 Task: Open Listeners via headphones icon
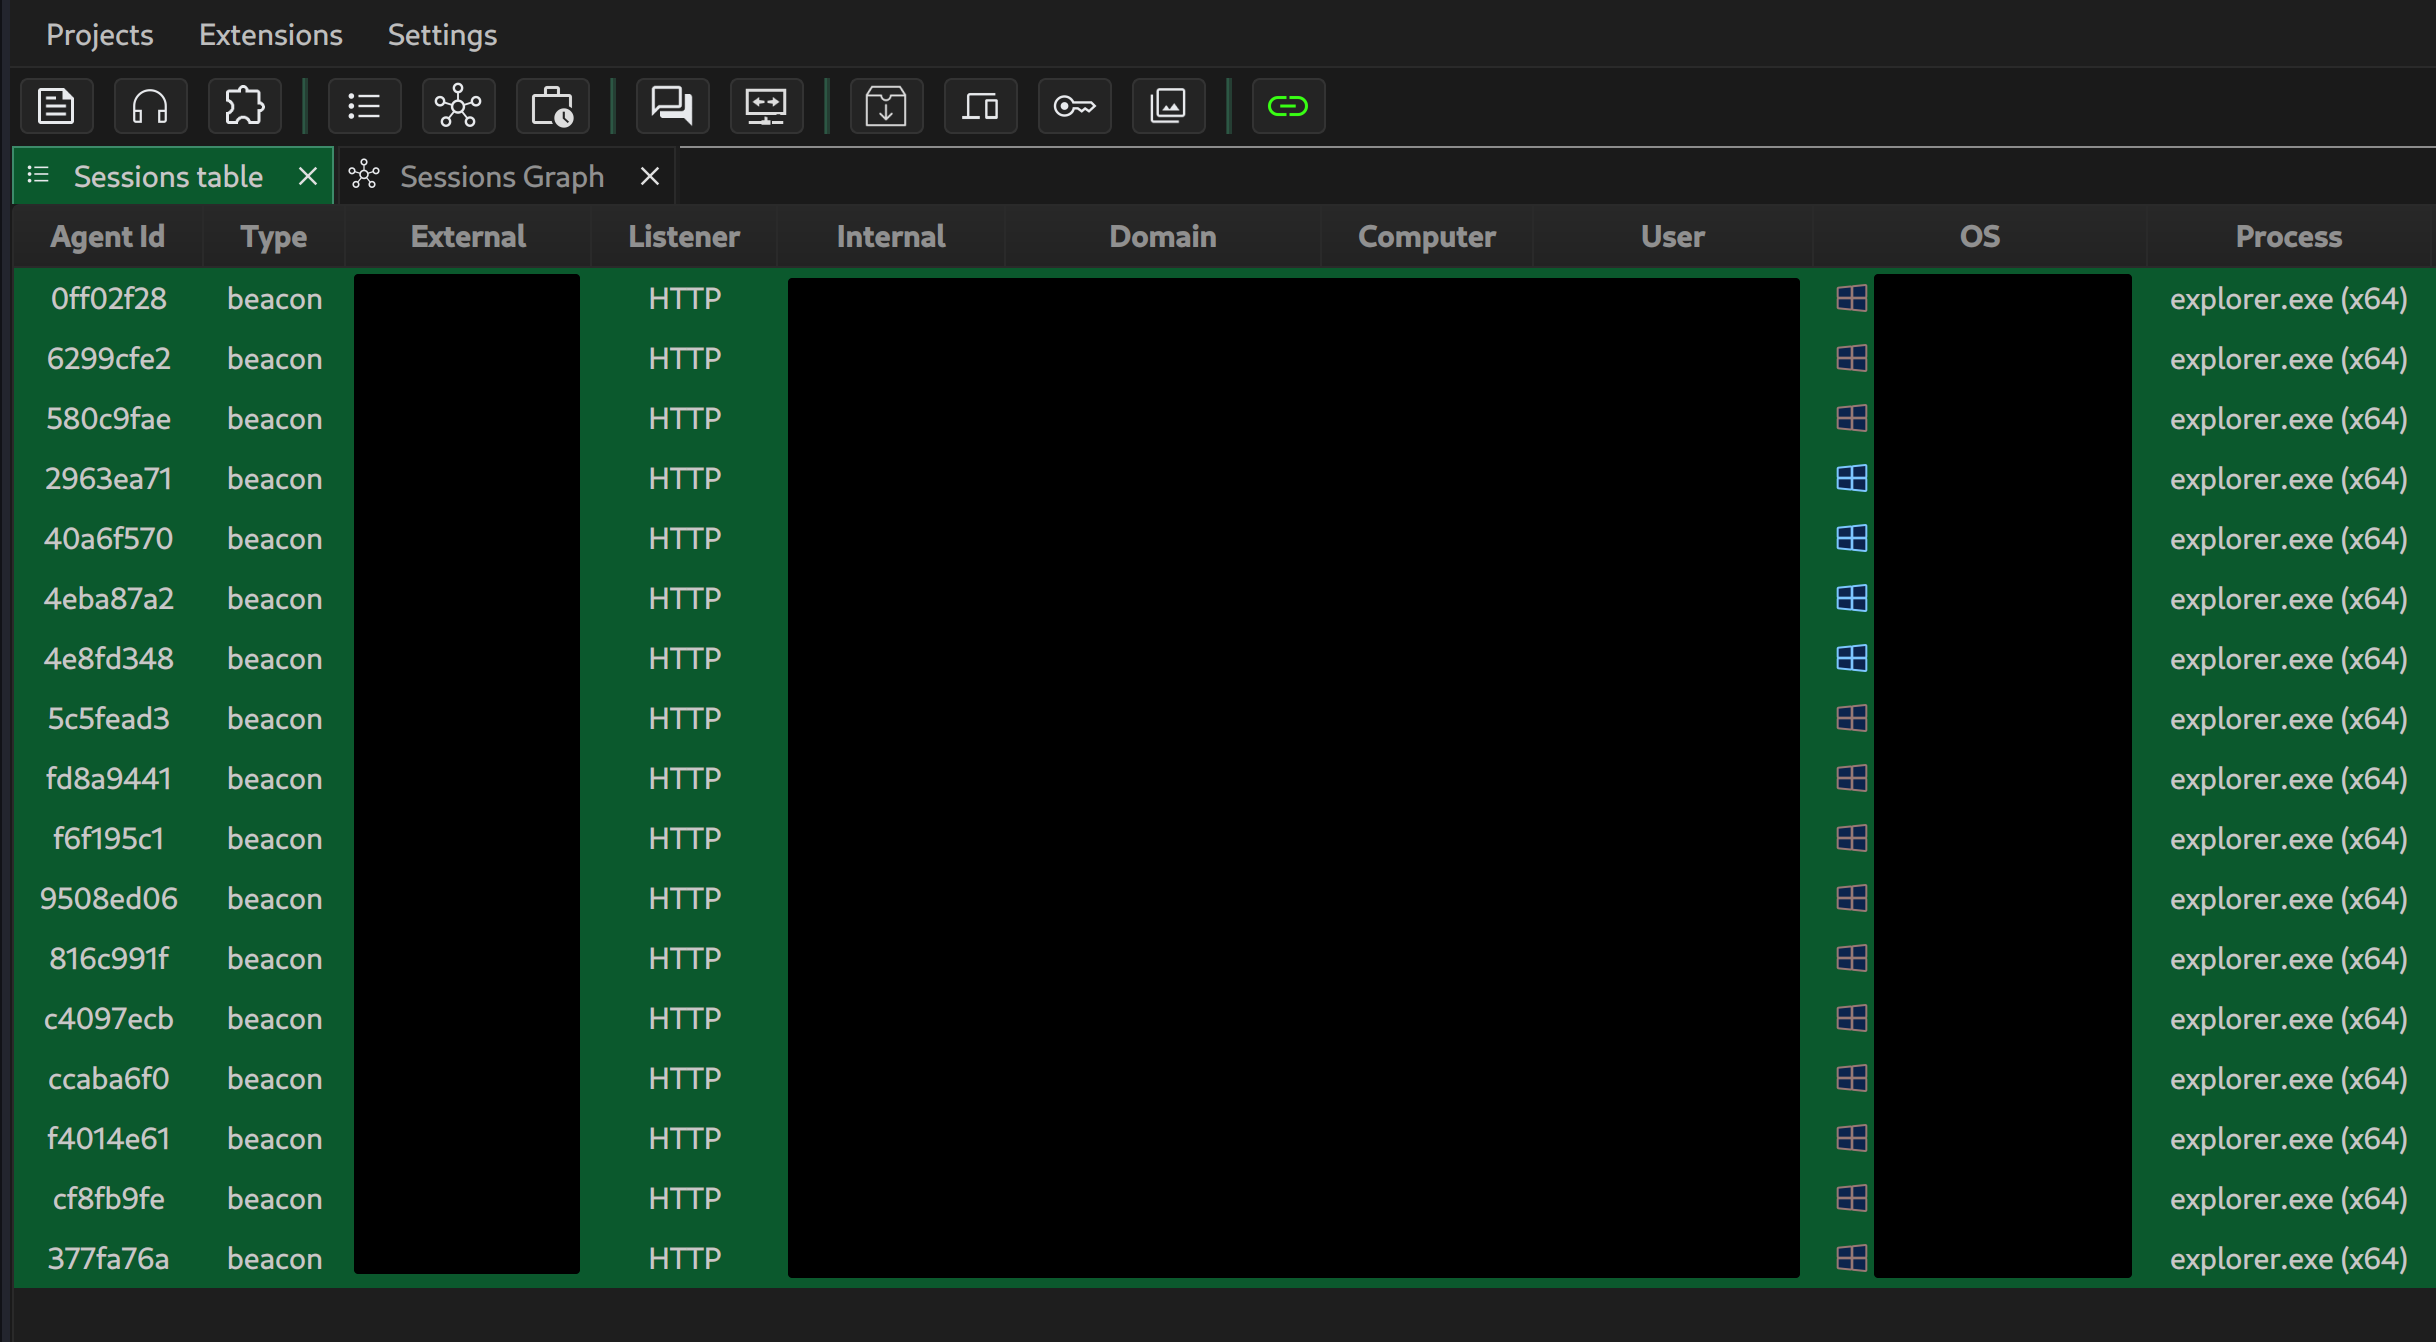tap(150, 106)
